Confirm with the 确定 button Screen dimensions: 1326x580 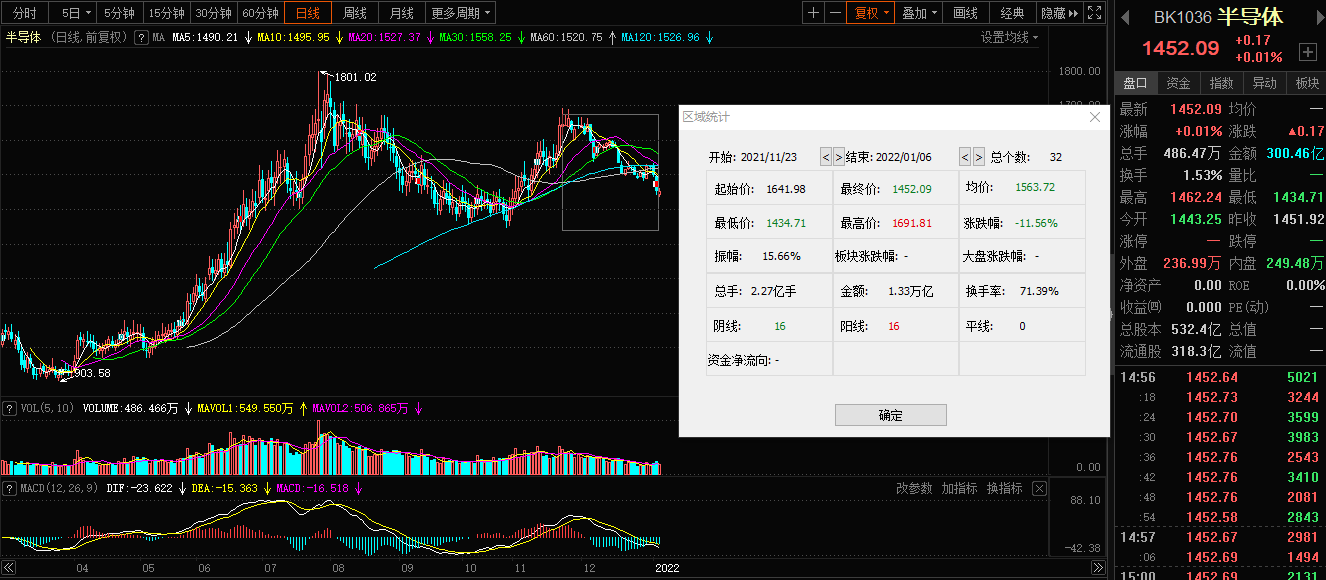pos(890,415)
